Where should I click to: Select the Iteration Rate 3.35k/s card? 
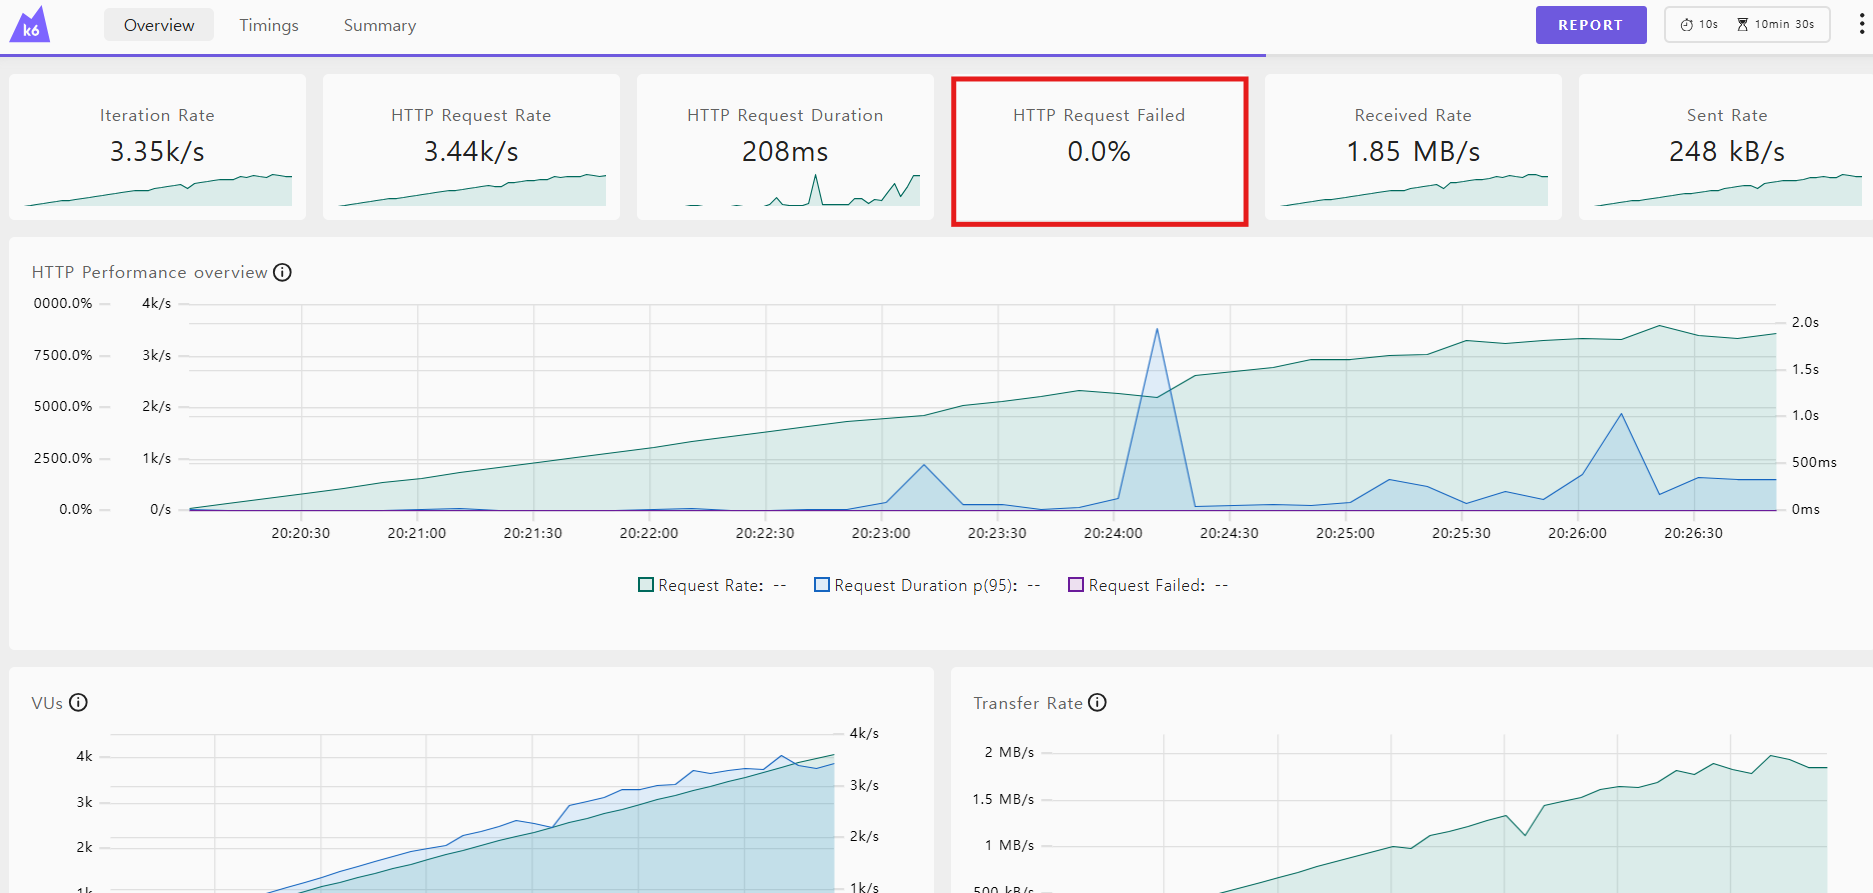(157, 147)
